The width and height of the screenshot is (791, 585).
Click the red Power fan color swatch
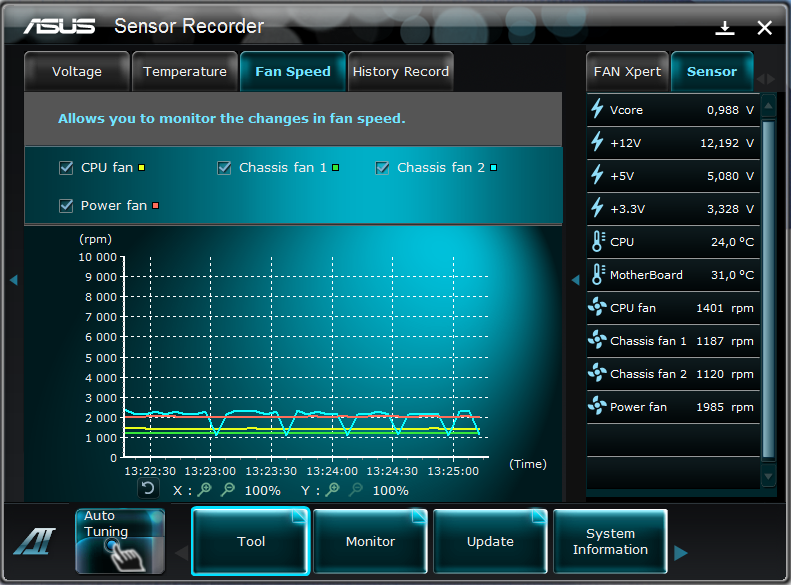pyautogui.click(x=155, y=206)
